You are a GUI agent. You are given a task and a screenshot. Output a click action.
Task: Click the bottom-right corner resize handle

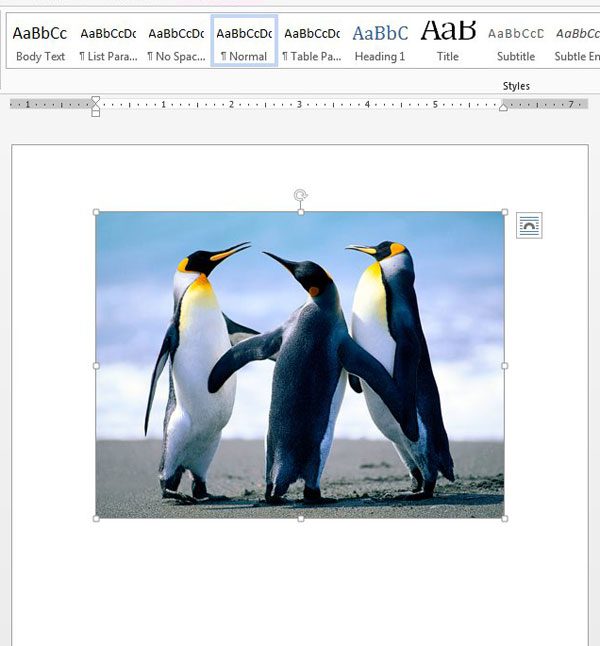pos(504,518)
